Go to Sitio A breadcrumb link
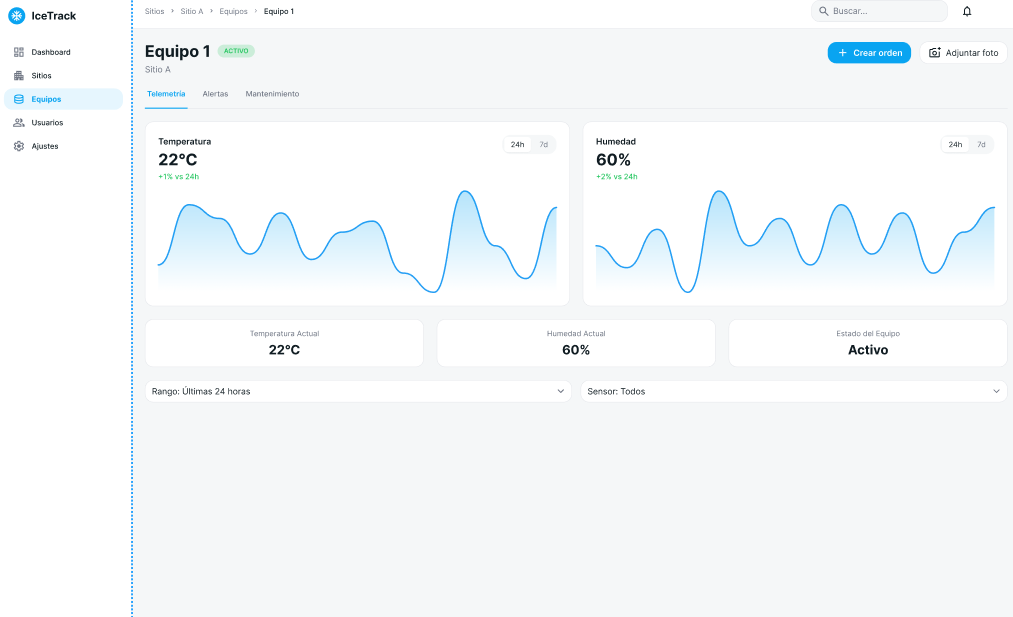1013x617 pixels. click(191, 11)
